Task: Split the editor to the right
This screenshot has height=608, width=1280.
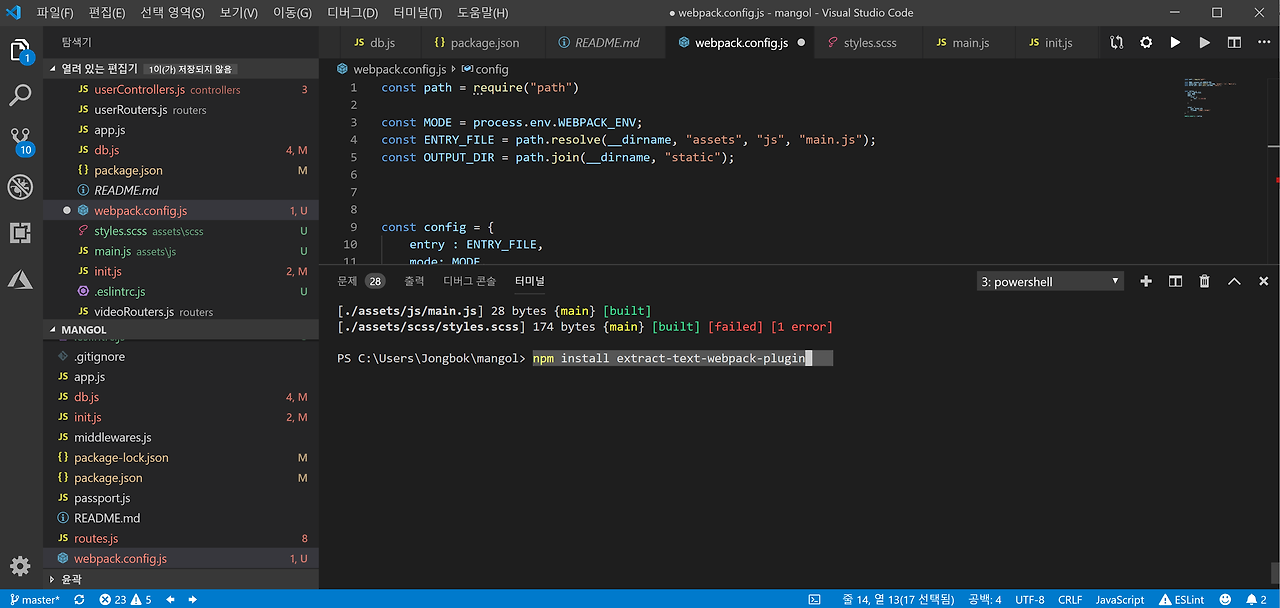Action: point(1234,43)
